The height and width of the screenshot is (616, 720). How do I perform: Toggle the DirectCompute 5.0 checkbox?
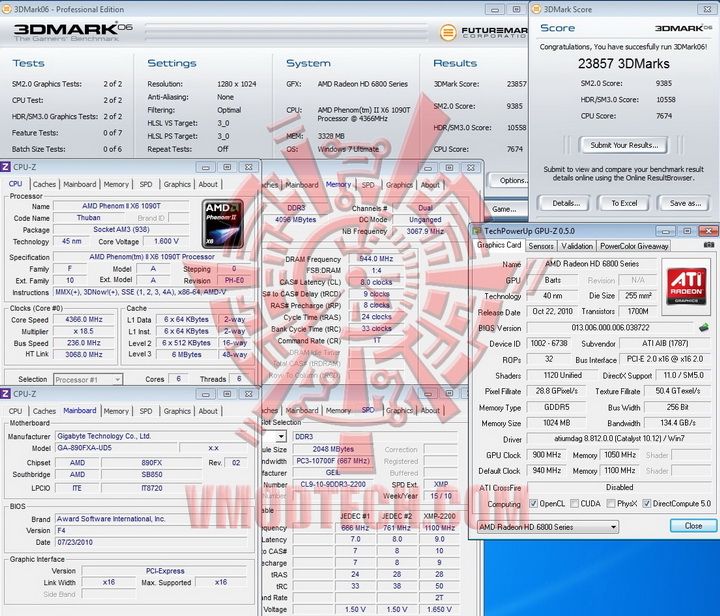[x=647, y=504]
